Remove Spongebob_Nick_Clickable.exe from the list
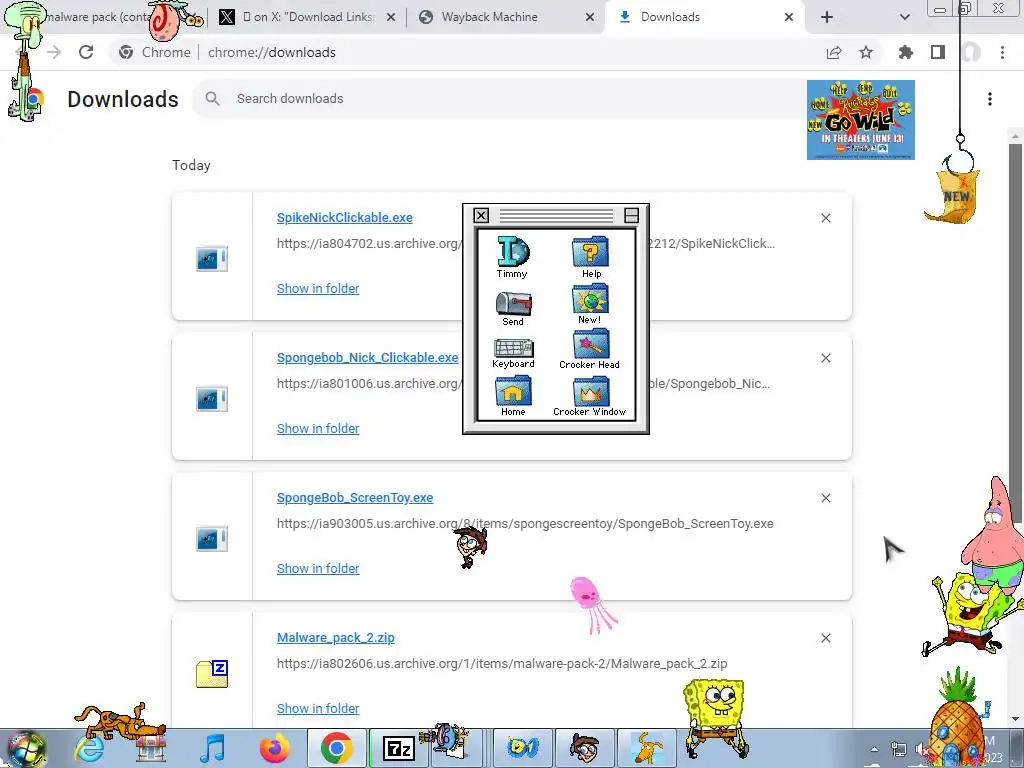The image size is (1024, 768). pos(826,358)
